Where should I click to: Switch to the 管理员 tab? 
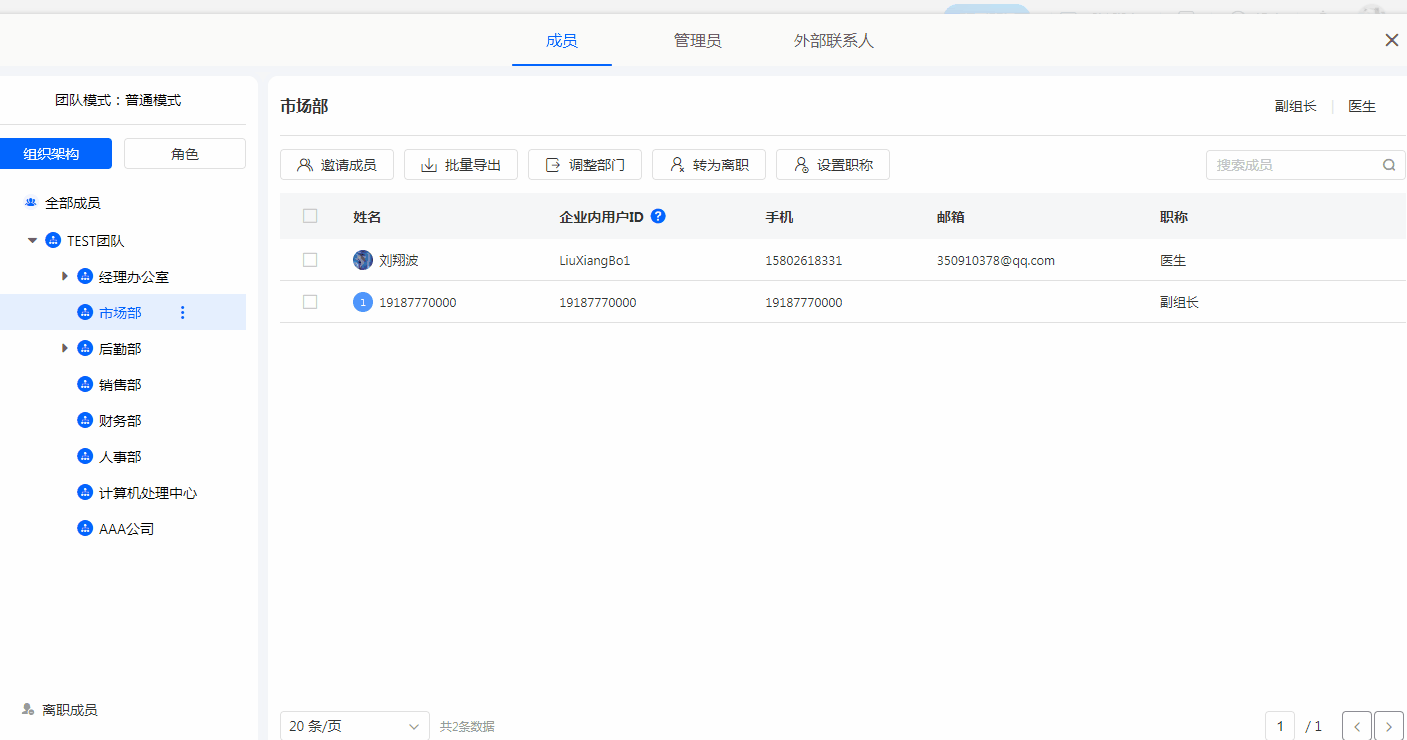(697, 41)
